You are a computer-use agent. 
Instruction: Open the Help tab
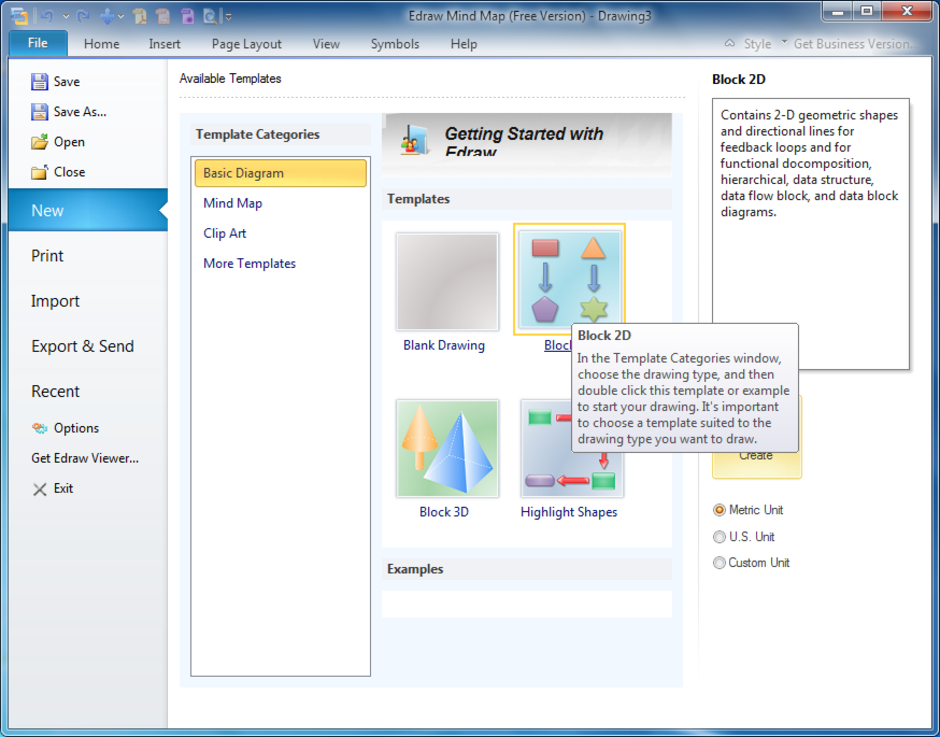click(x=464, y=44)
